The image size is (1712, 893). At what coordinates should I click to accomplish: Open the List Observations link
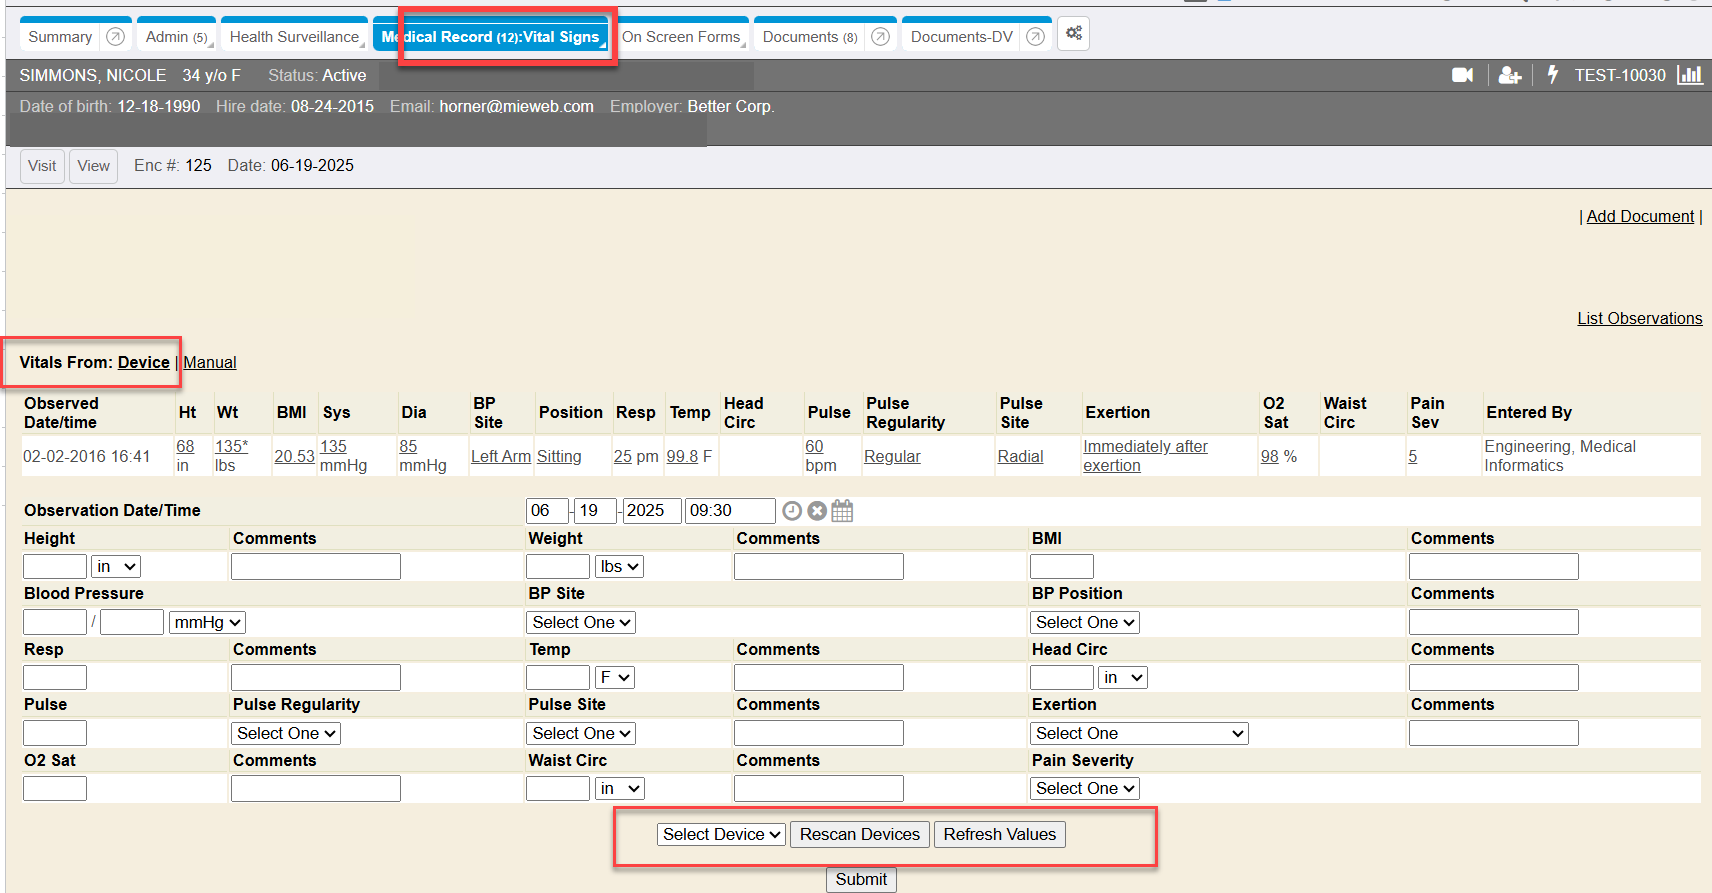coord(1639,318)
